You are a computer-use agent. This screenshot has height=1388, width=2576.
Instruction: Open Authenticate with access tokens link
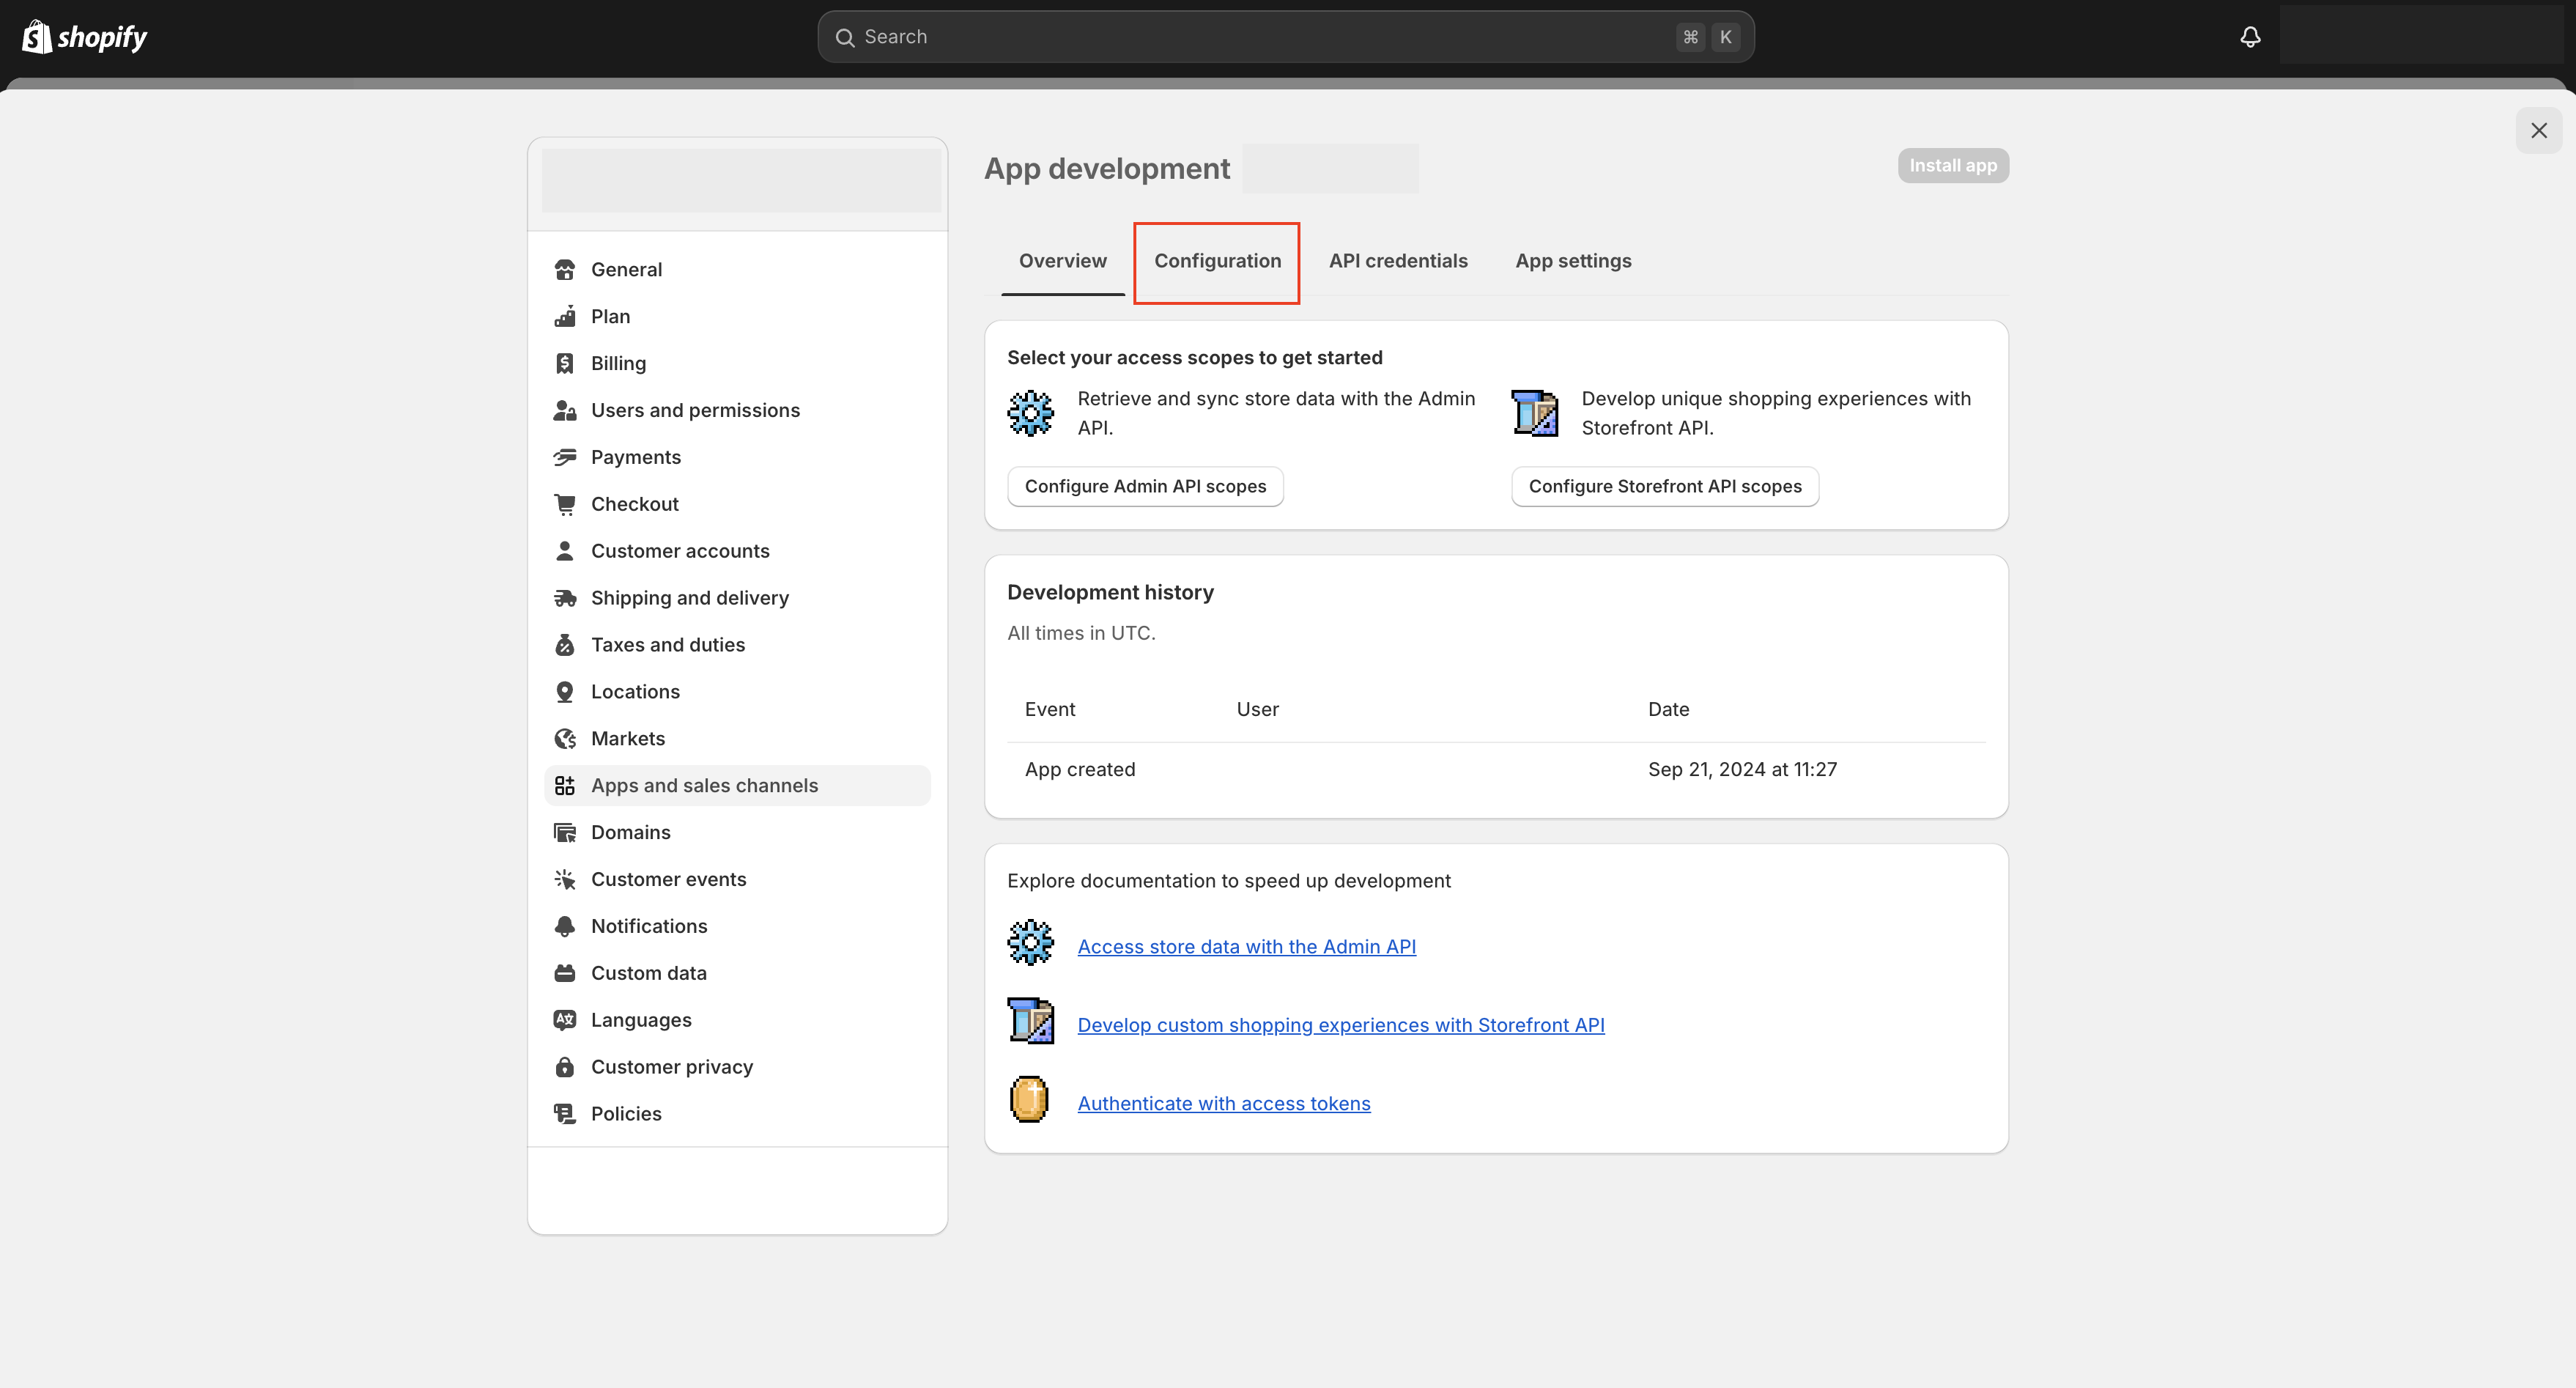pos(1224,1104)
